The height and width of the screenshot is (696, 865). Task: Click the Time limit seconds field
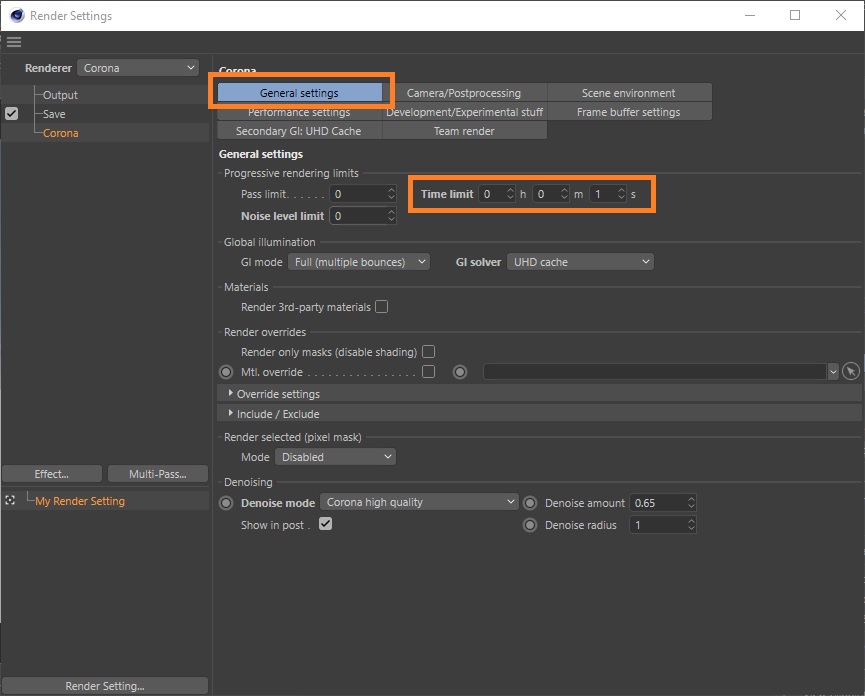click(603, 194)
